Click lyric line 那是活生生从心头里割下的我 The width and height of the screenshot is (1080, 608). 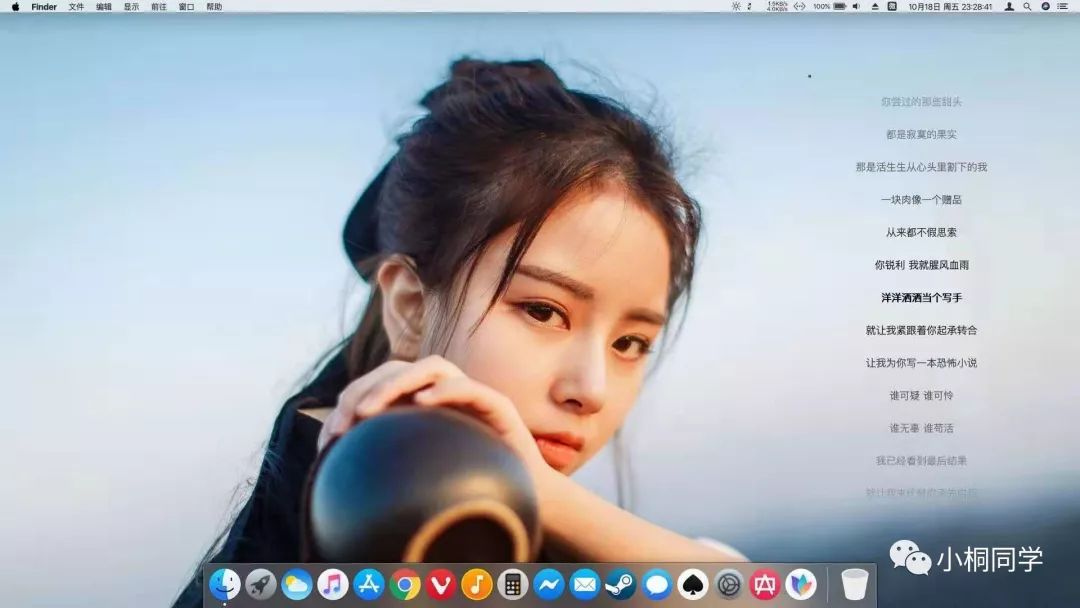point(922,167)
